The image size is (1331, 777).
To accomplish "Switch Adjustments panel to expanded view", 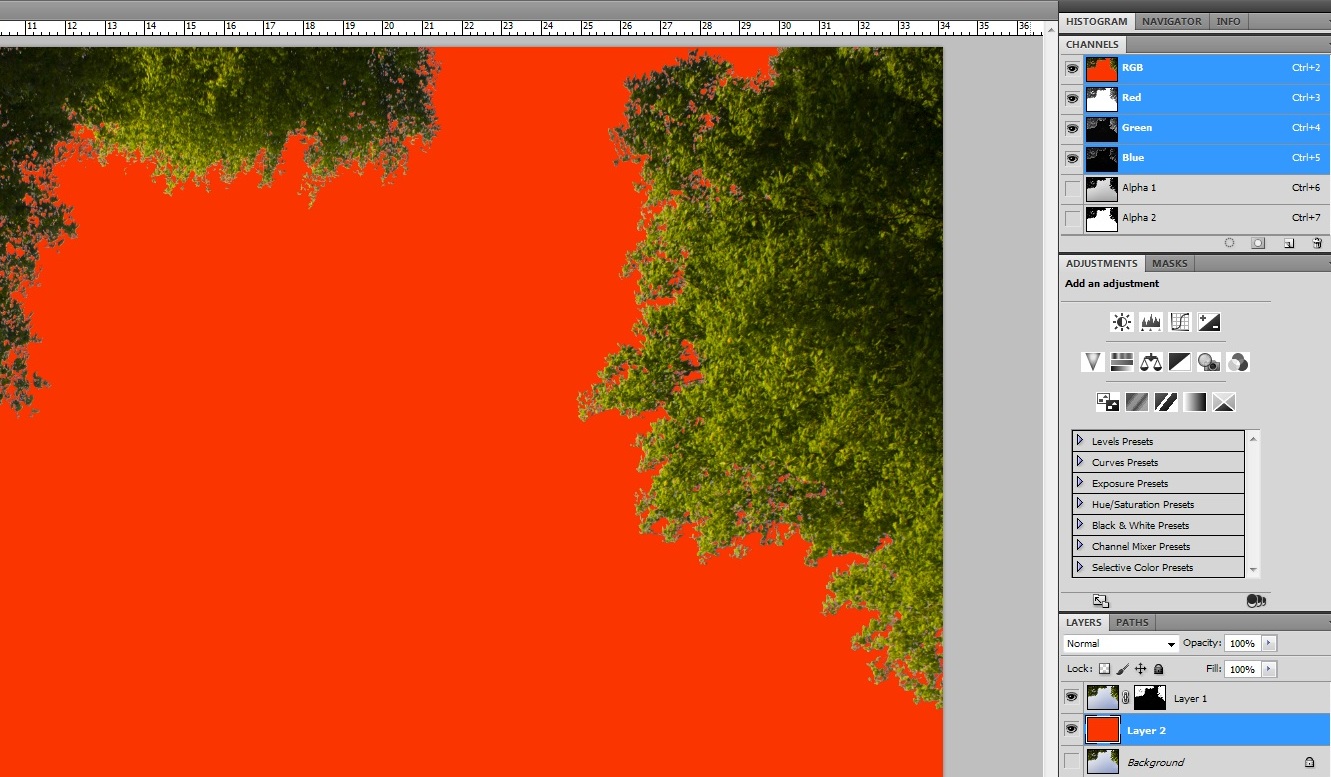I will pos(1101,600).
